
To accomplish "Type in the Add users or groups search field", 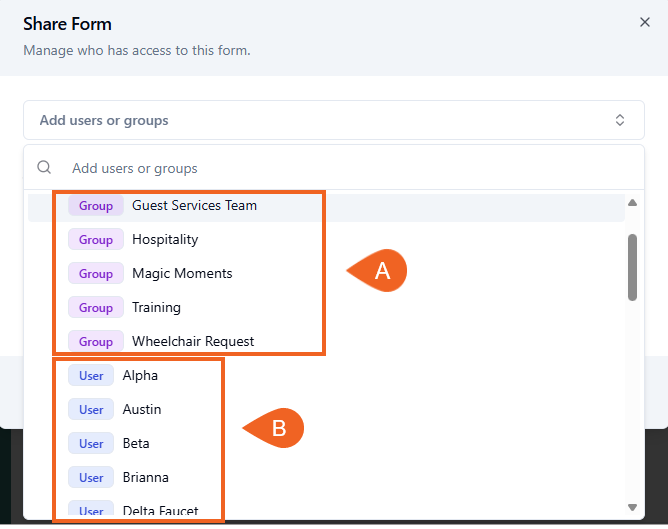I will pyautogui.click(x=340, y=168).
